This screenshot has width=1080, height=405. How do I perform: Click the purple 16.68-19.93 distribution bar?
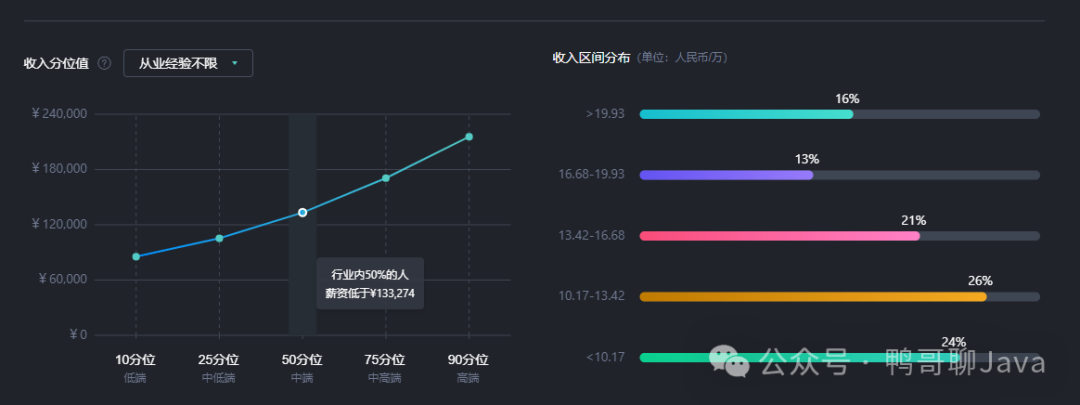tap(726, 175)
